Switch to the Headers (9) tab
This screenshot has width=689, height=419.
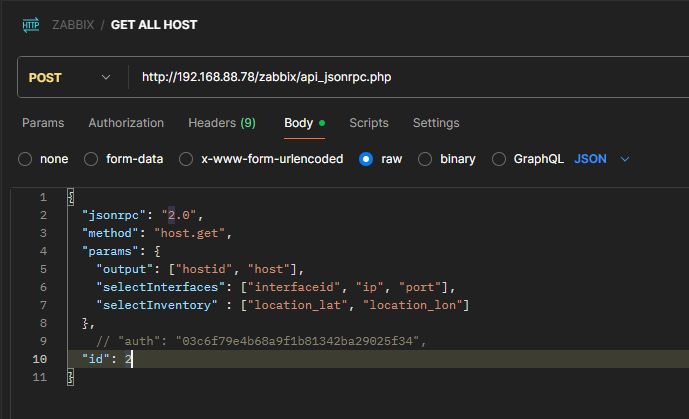pos(221,123)
